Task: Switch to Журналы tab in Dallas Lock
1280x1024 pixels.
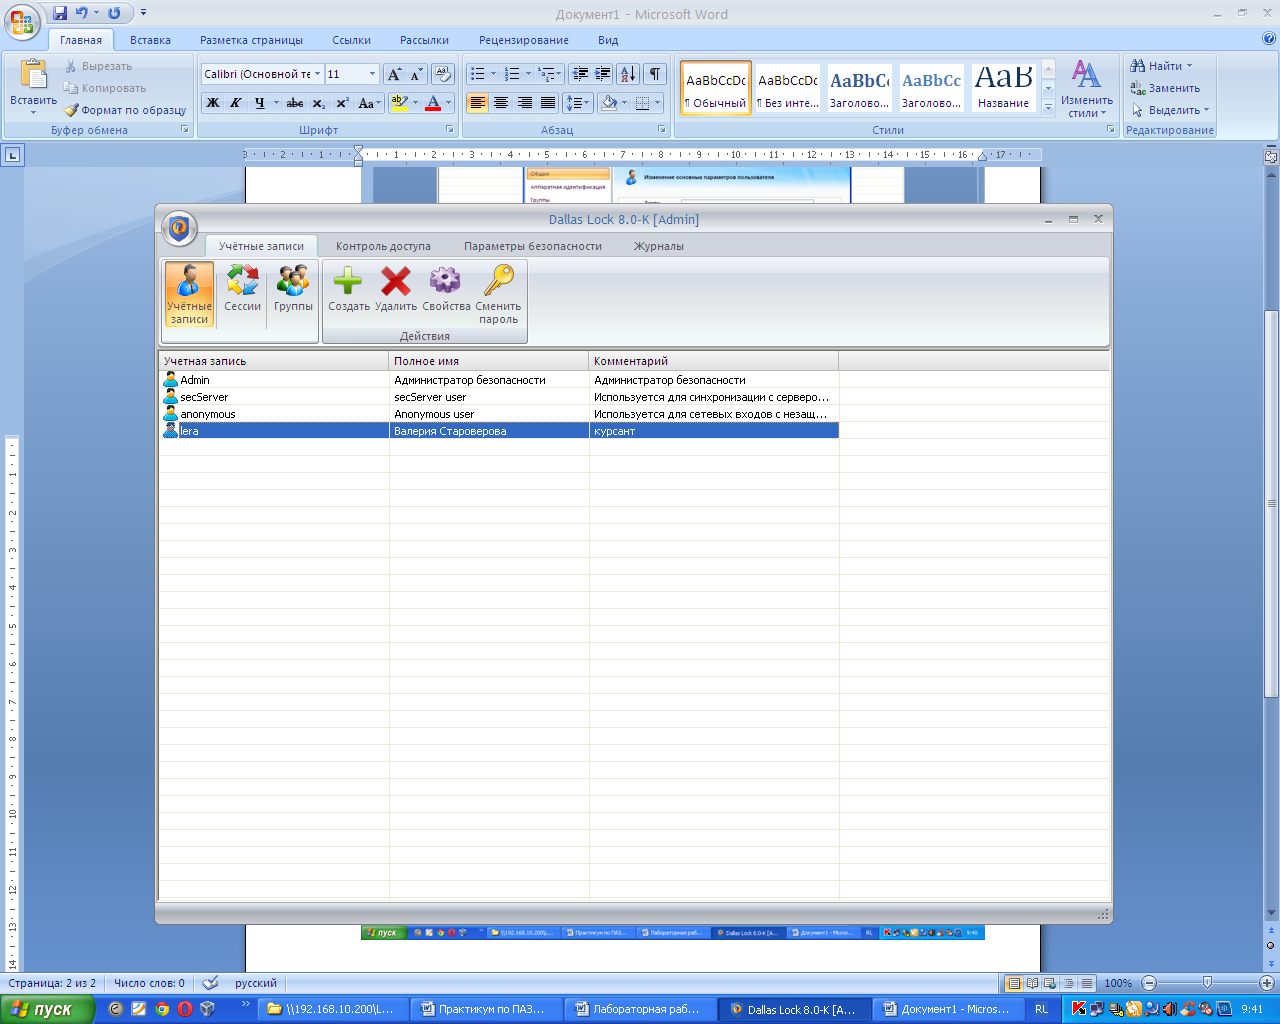Action: click(659, 246)
